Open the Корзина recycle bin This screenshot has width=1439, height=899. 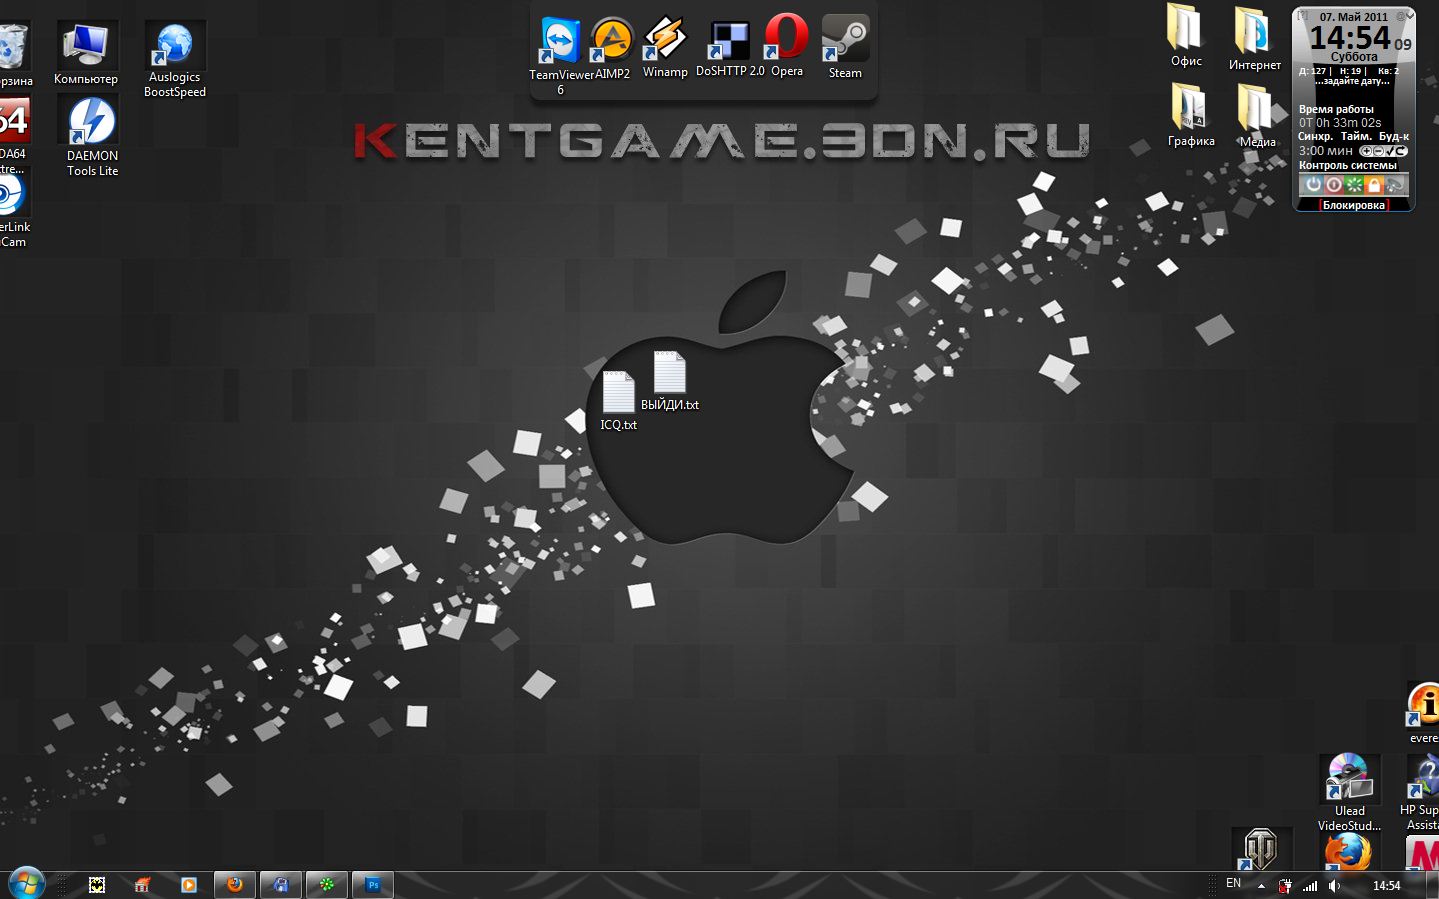14,53
